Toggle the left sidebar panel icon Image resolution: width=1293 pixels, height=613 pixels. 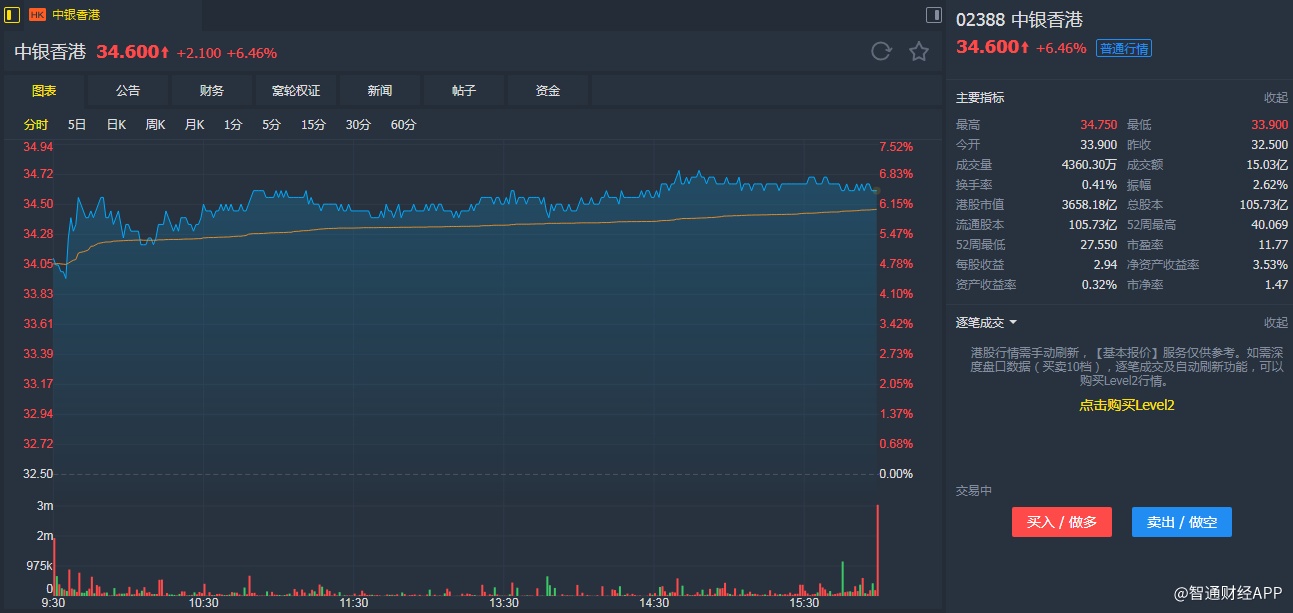pyautogui.click(x=13, y=15)
